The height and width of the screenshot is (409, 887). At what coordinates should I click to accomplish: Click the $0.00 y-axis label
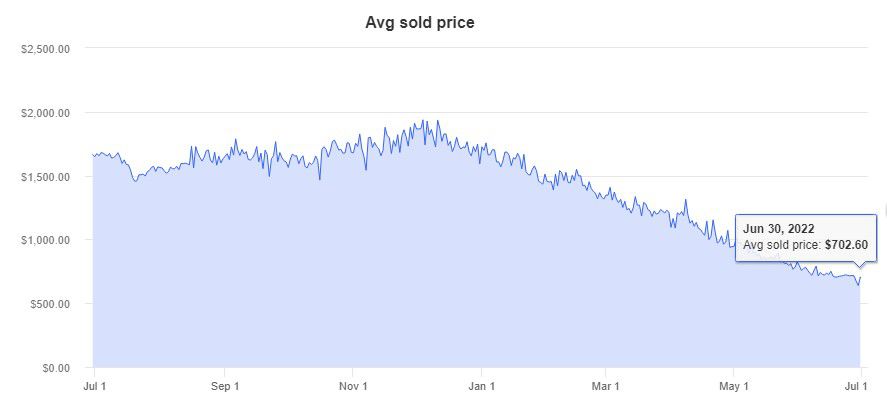click(53, 368)
